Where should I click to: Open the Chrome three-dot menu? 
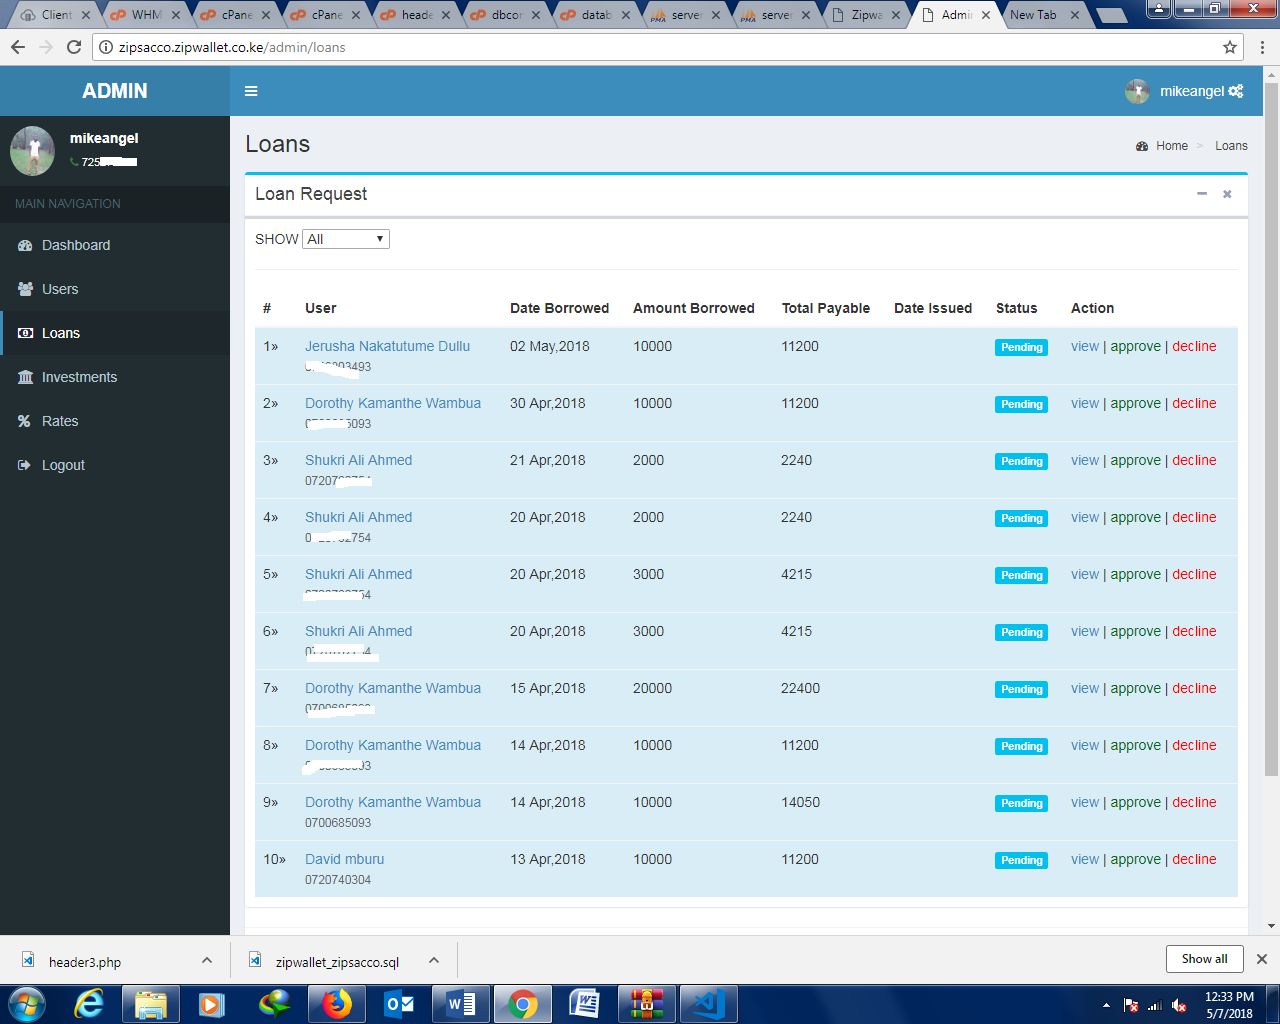1264,47
